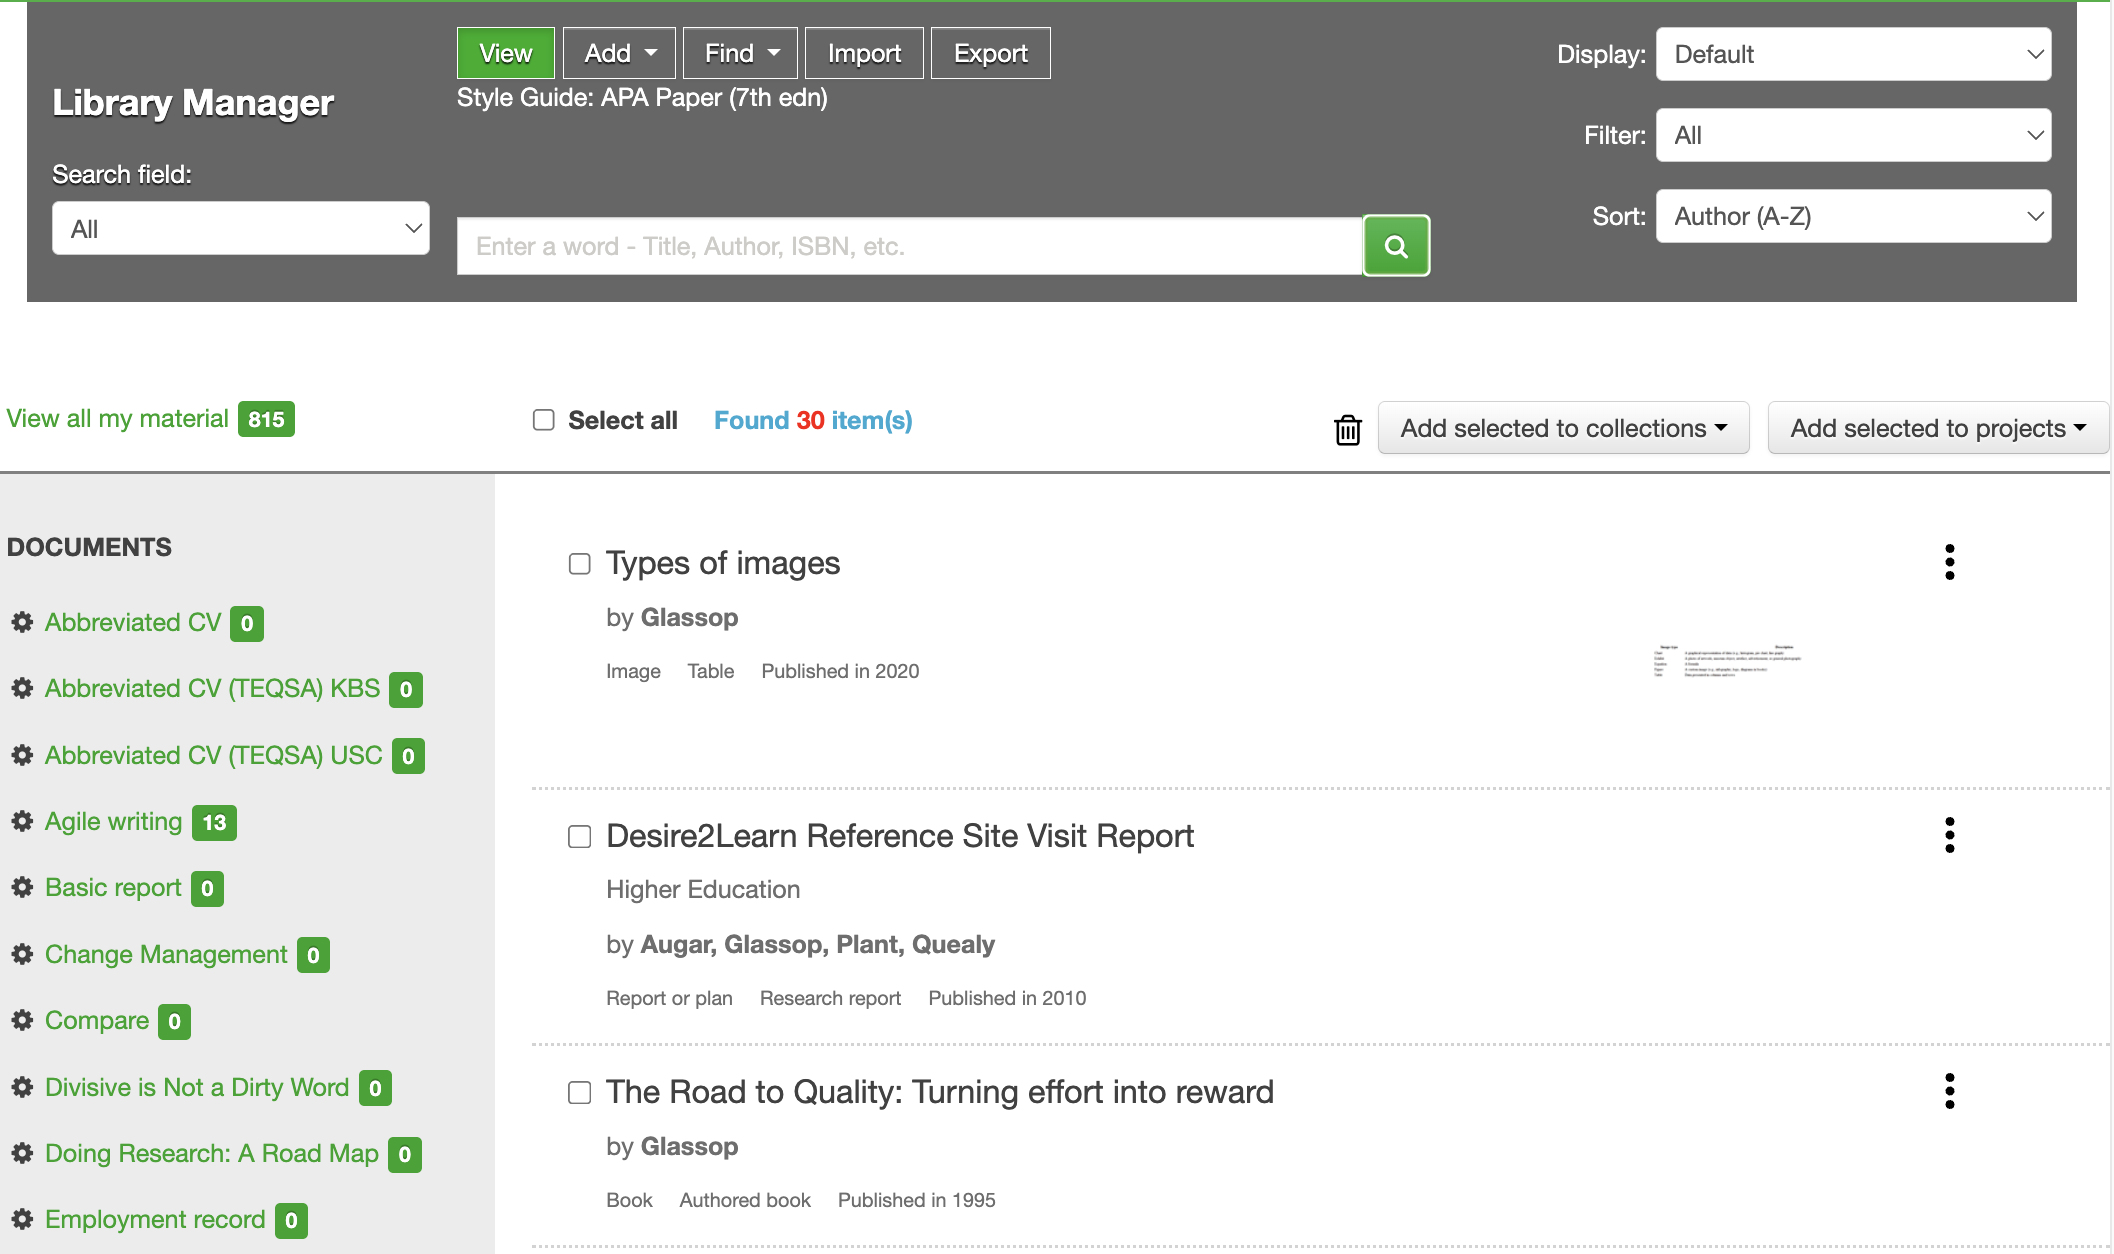2114x1254 pixels.
Task: Click gear icon beside Change Management
Action: coord(22,955)
